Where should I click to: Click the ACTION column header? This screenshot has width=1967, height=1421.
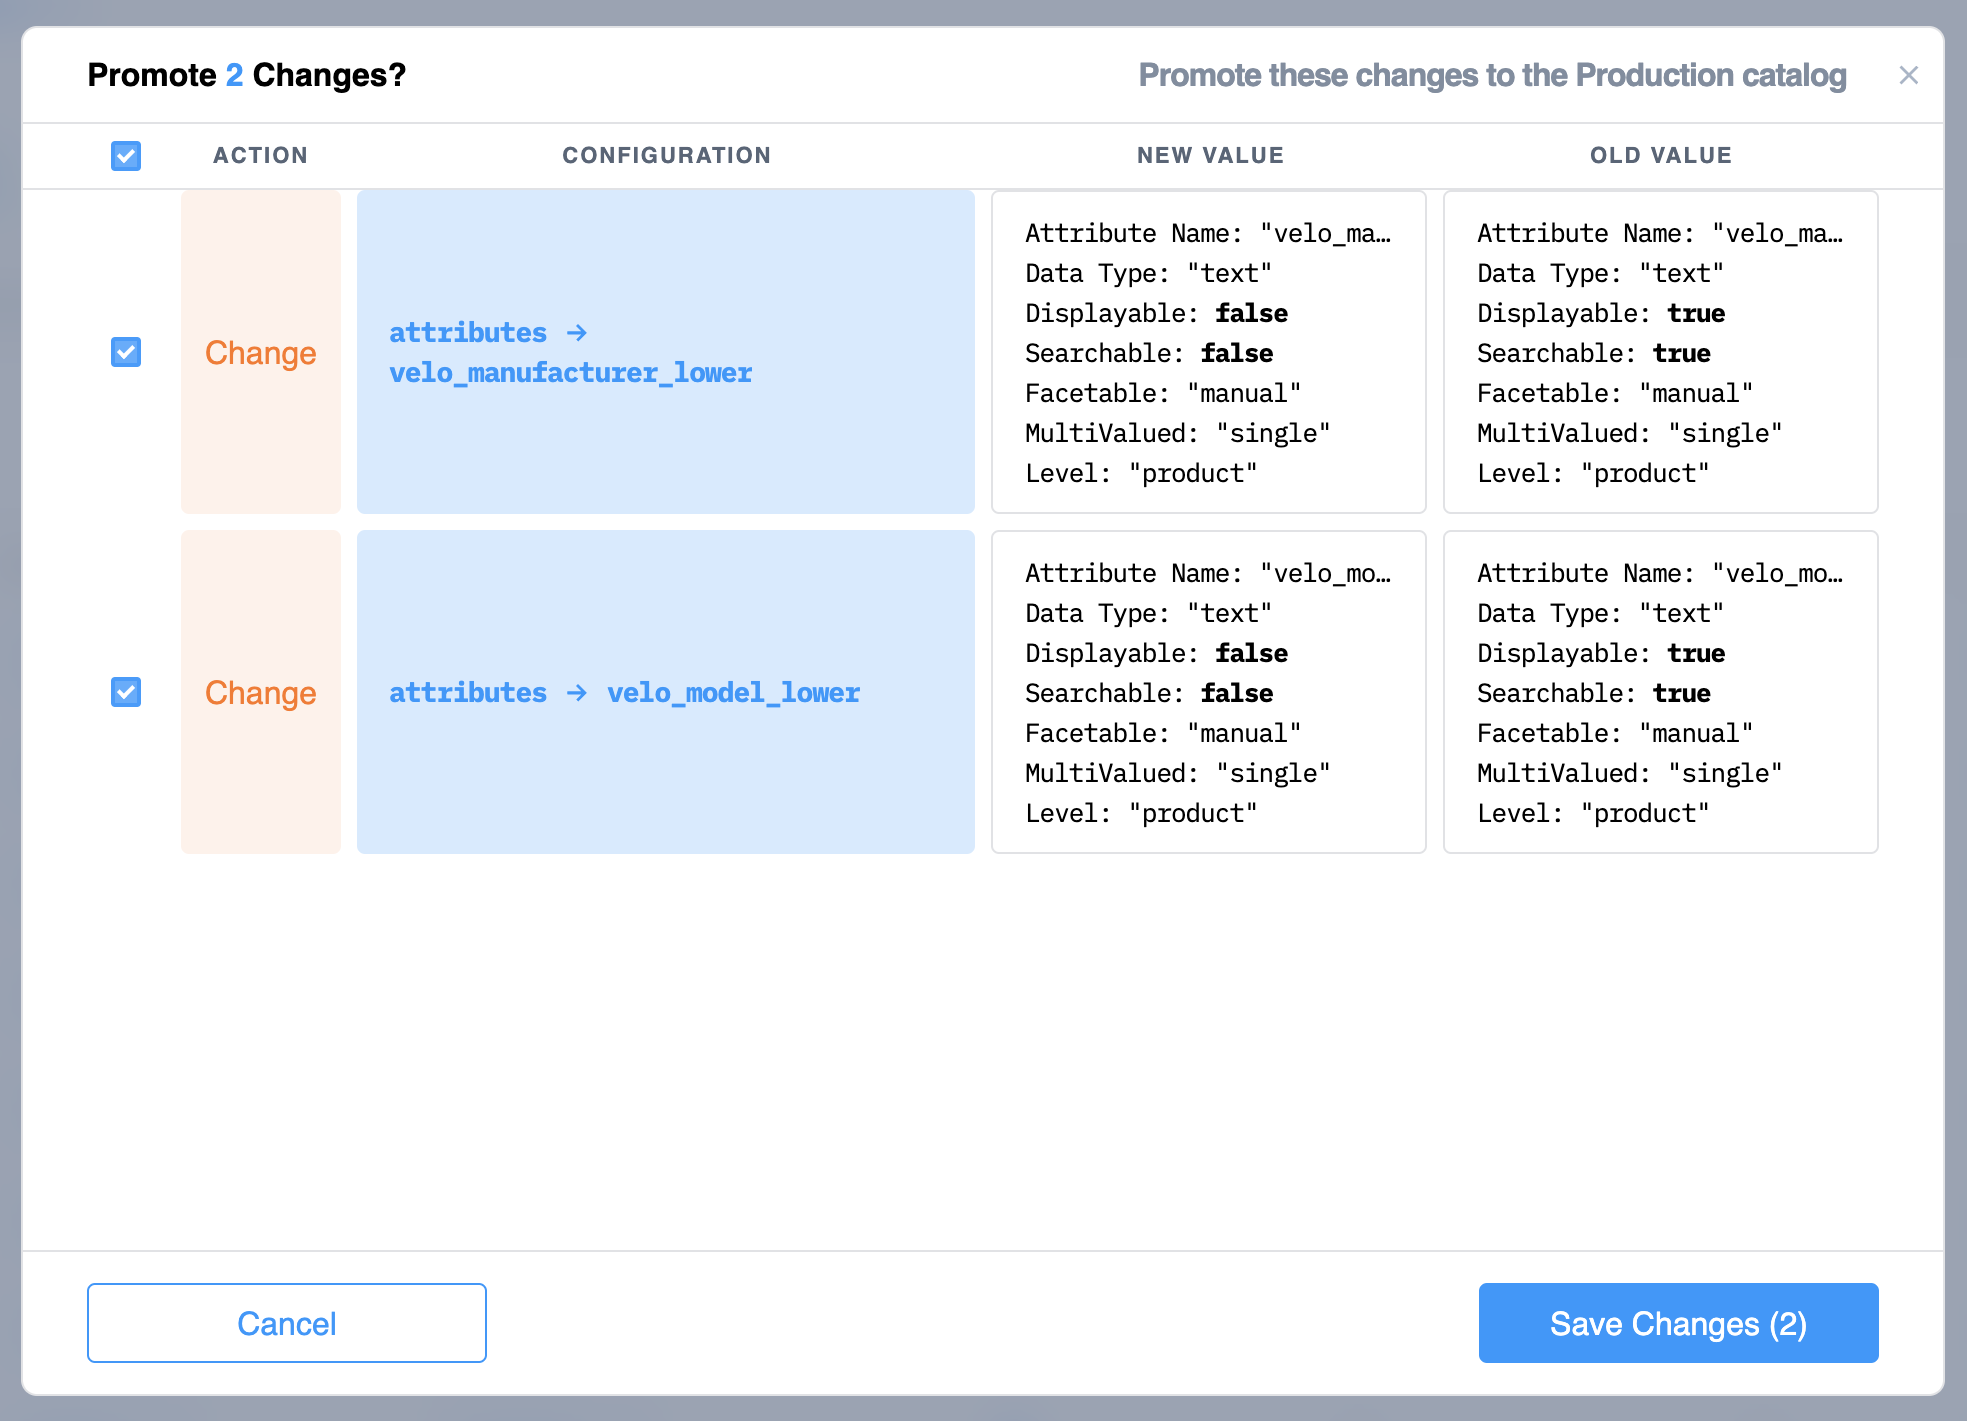coord(260,155)
